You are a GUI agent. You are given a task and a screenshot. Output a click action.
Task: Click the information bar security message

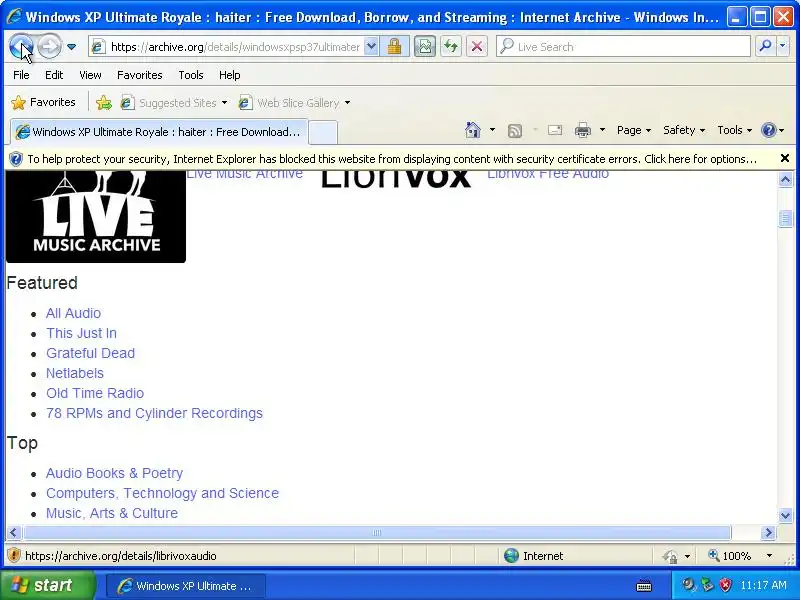coord(392,159)
